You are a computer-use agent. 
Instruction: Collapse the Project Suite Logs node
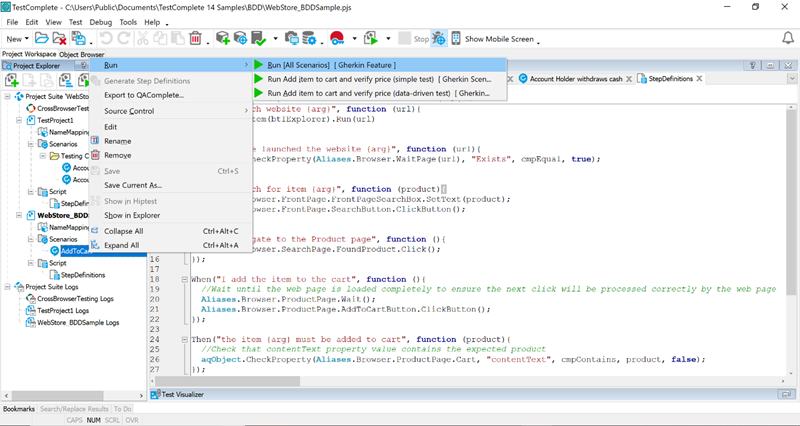(x=7, y=287)
